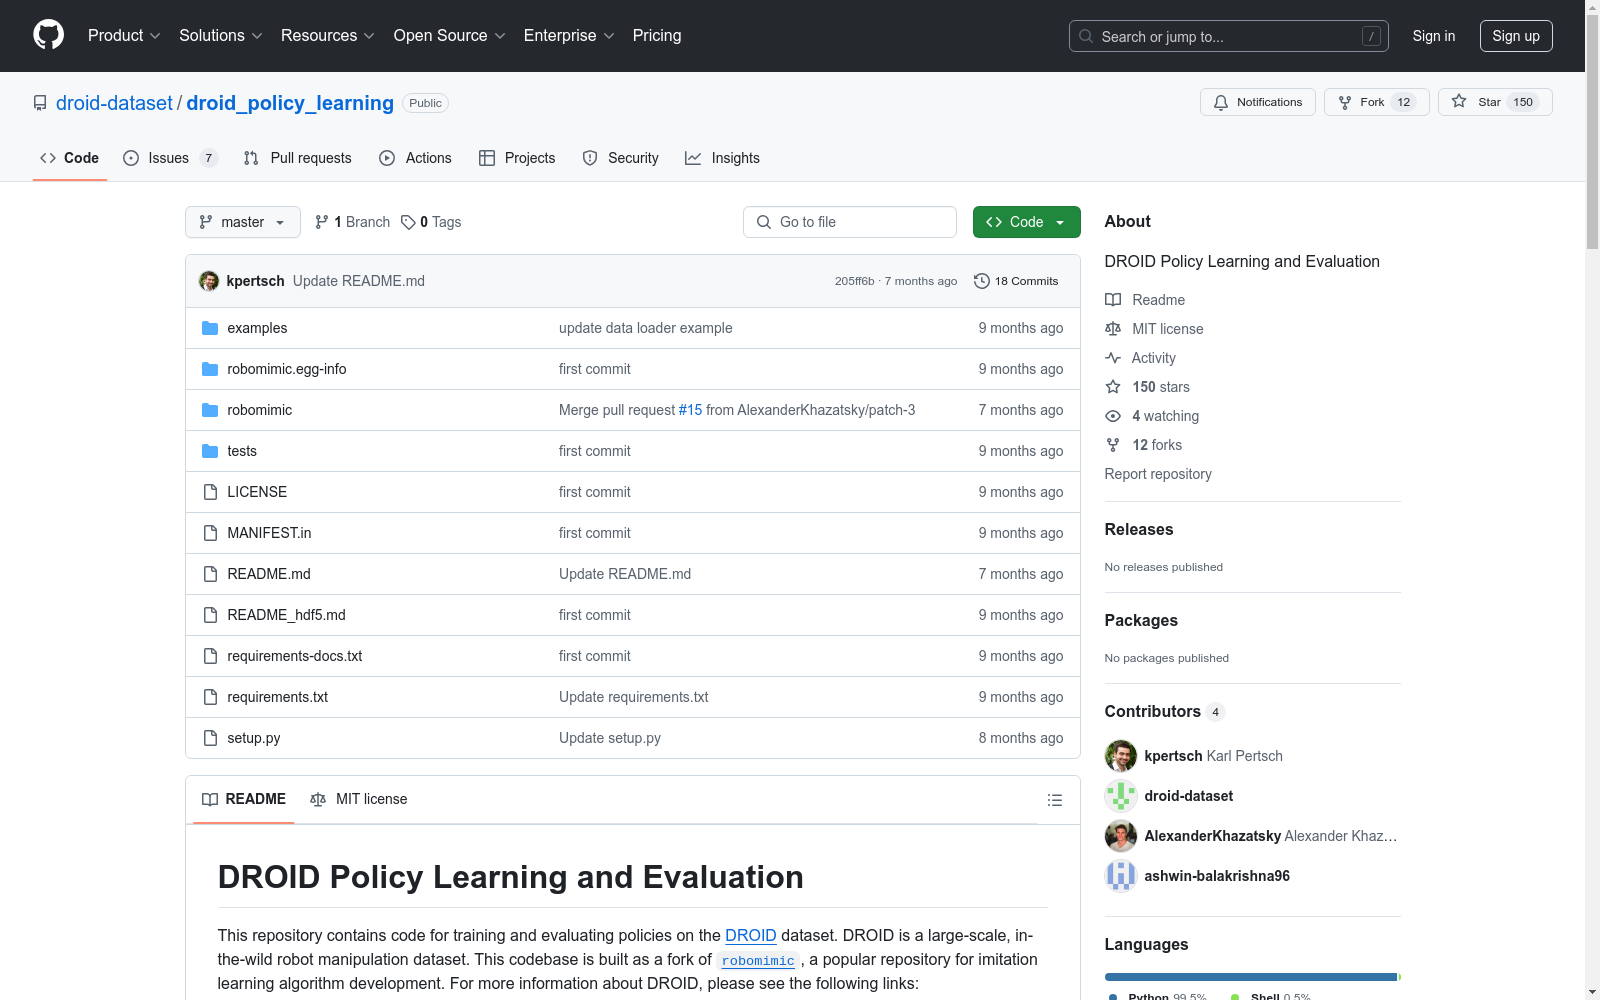The width and height of the screenshot is (1600, 1000).
Task: Click the search magnifier icon in header
Action: pos(1086,36)
